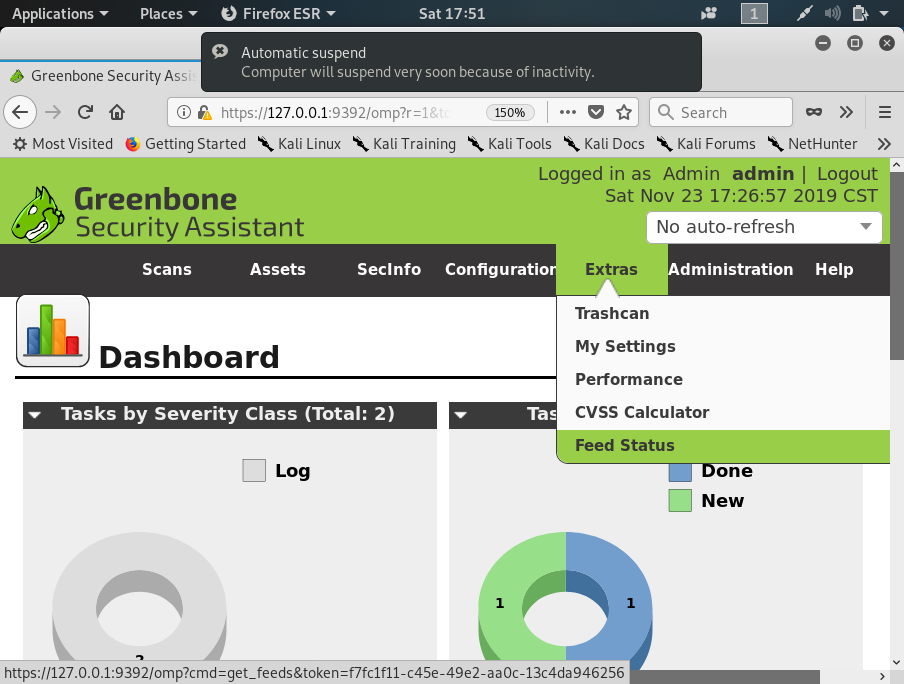Viewport: 904px width, 684px height.
Task: Click the admin username link
Action: point(763,174)
